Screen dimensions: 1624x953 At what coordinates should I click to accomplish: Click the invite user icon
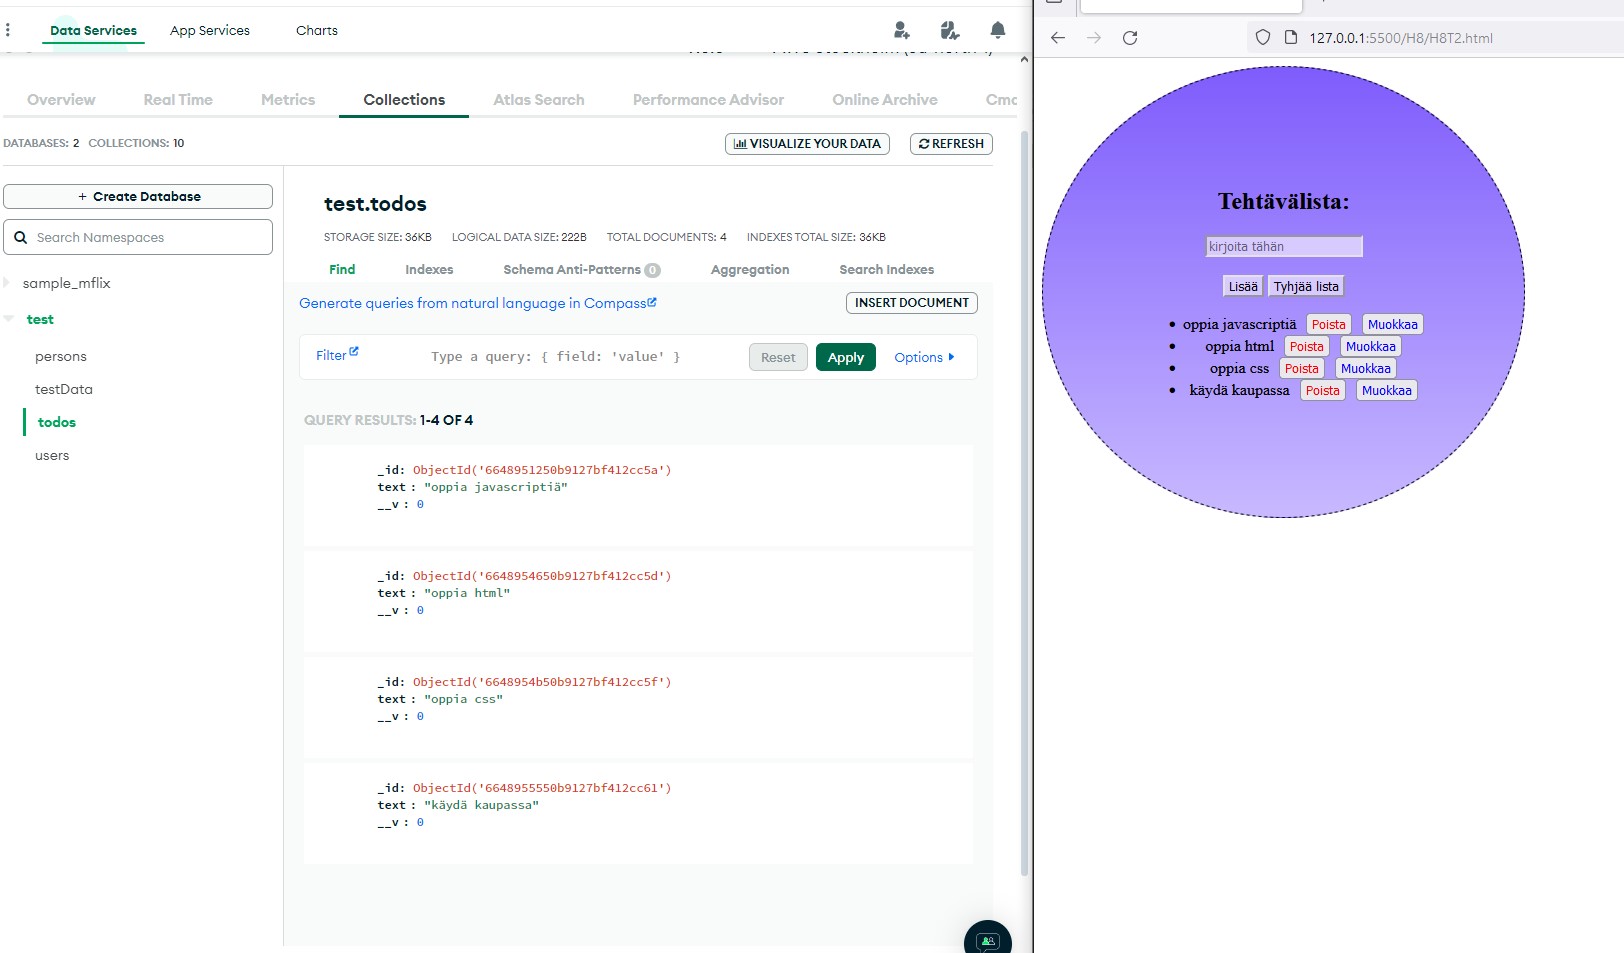coord(901,30)
